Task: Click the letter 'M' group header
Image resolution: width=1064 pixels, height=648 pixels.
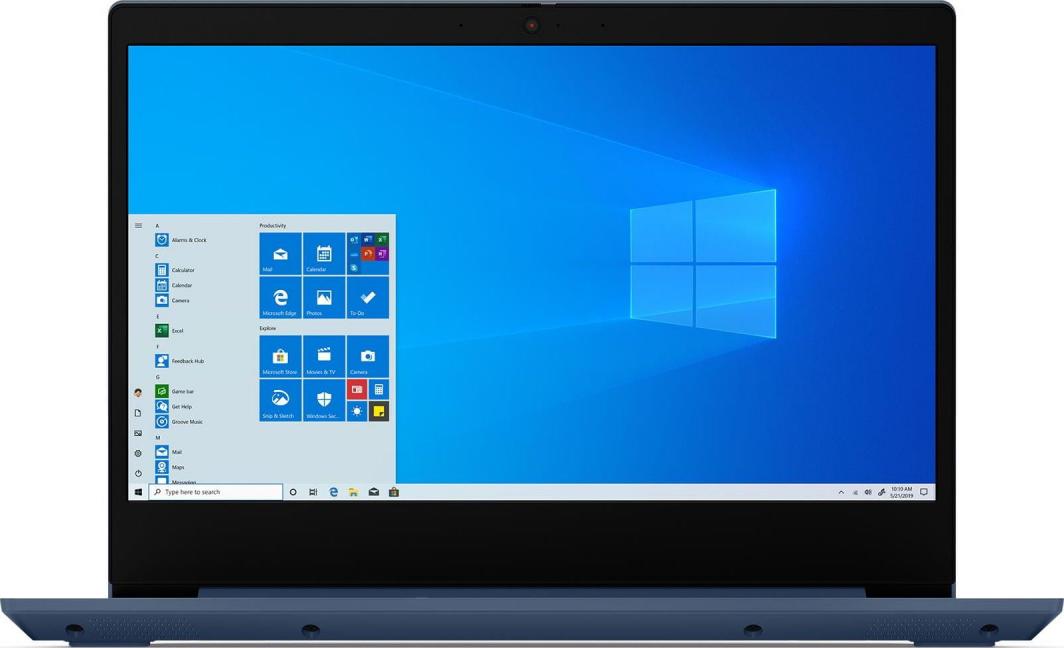Action: 158,438
